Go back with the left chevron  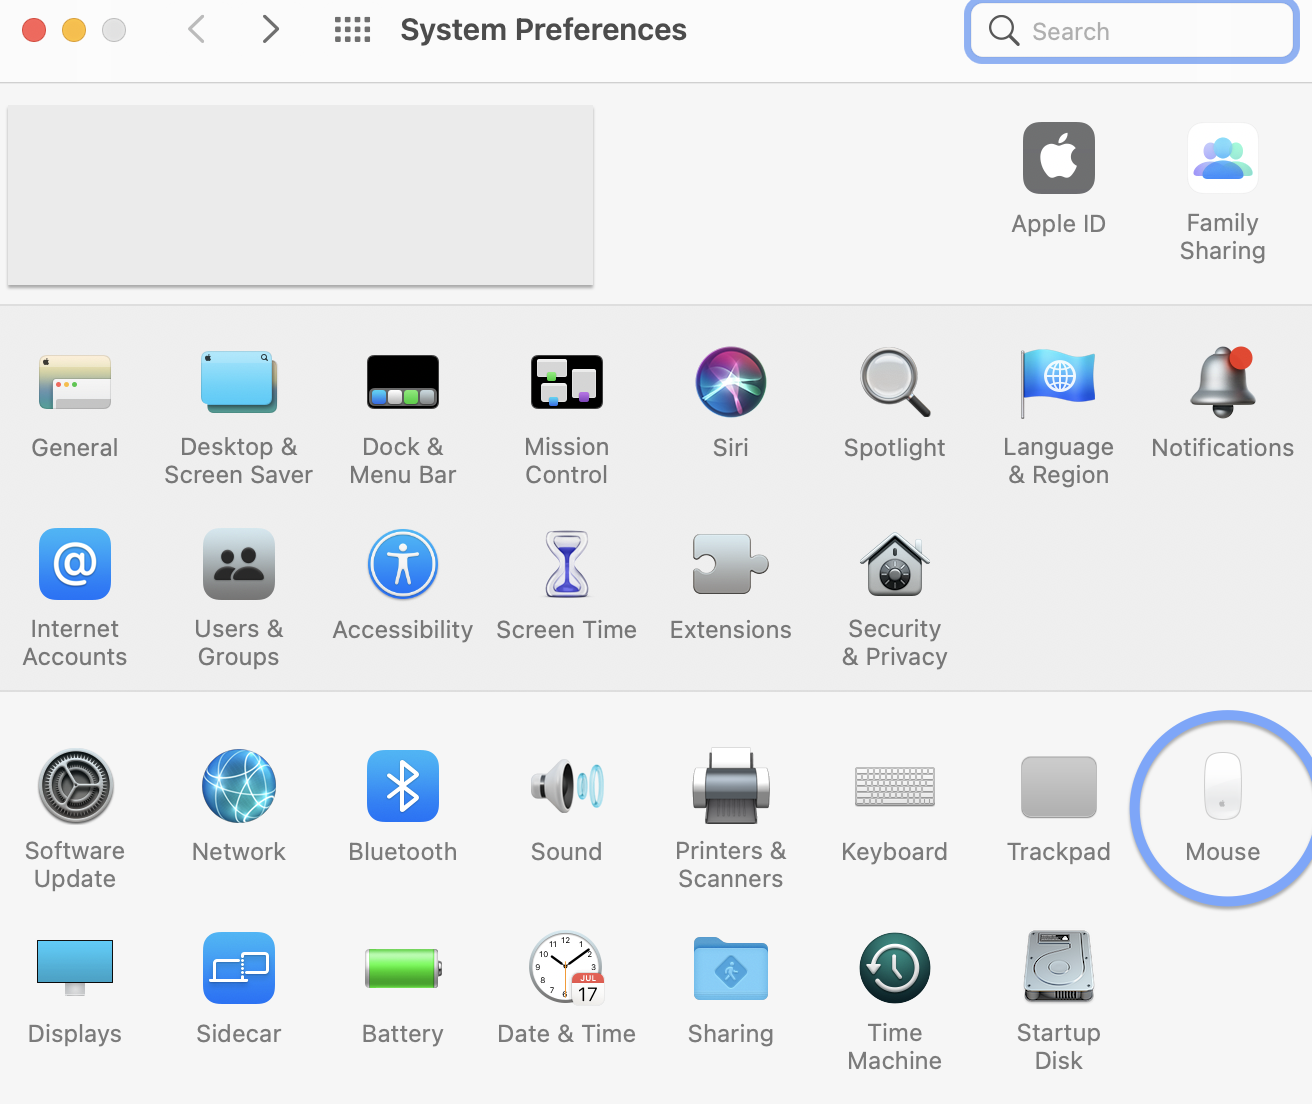pyautogui.click(x=197, y=29)
